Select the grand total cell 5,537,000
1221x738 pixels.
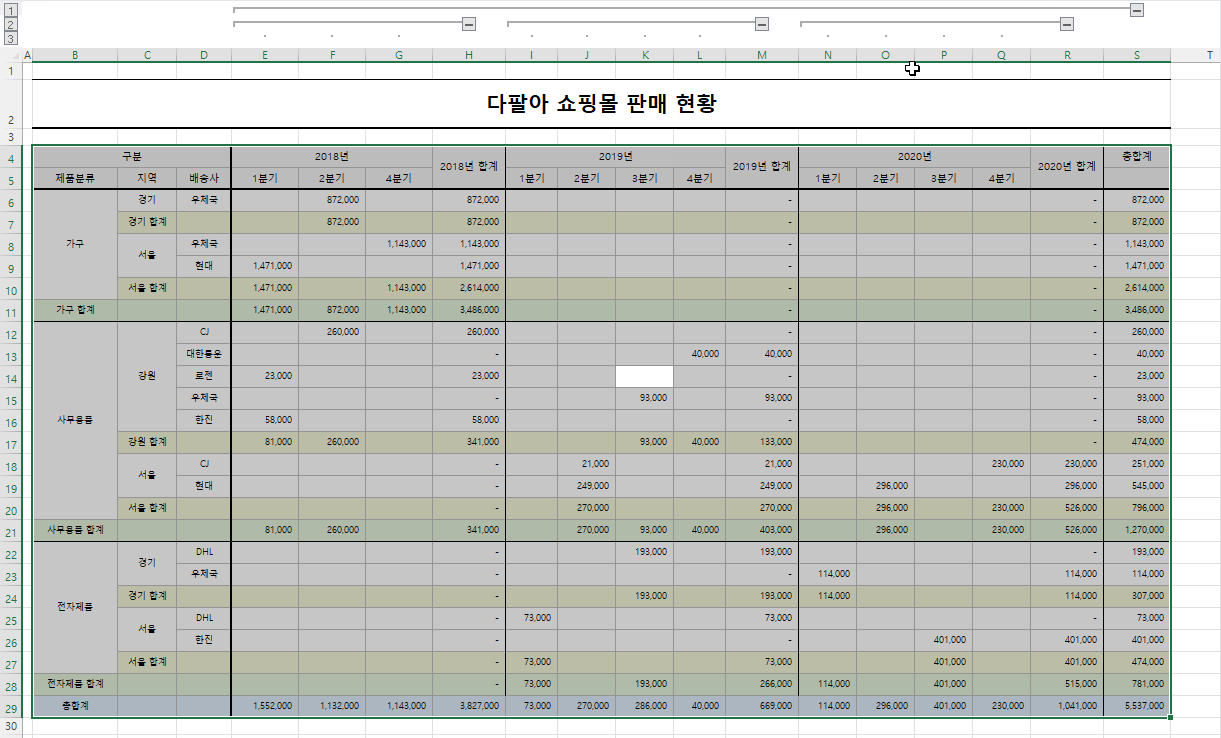pyautogui.click(x=1136, y=705)
